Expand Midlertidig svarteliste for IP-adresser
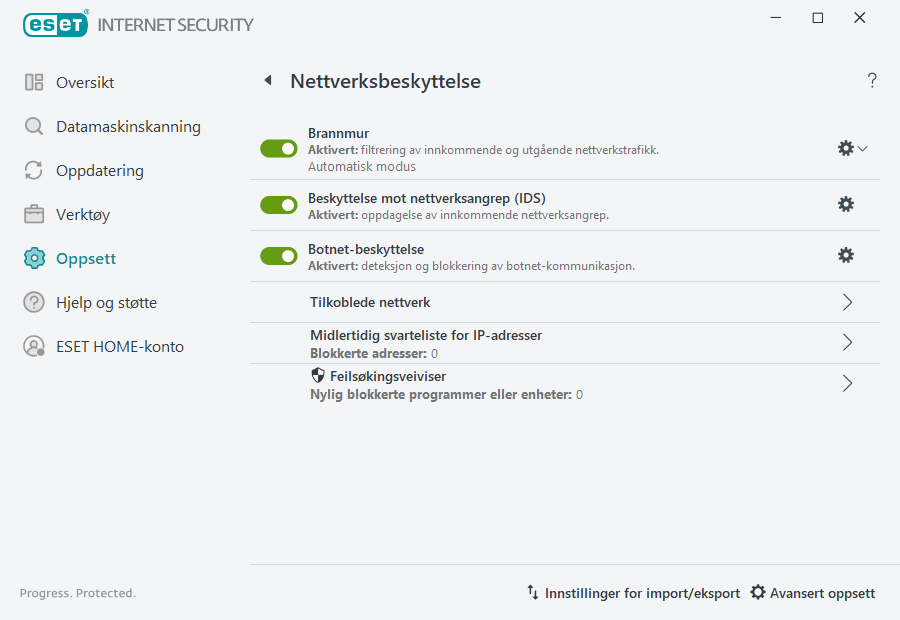900x620 pixels. pyautogui.click(x=847, y=343)
